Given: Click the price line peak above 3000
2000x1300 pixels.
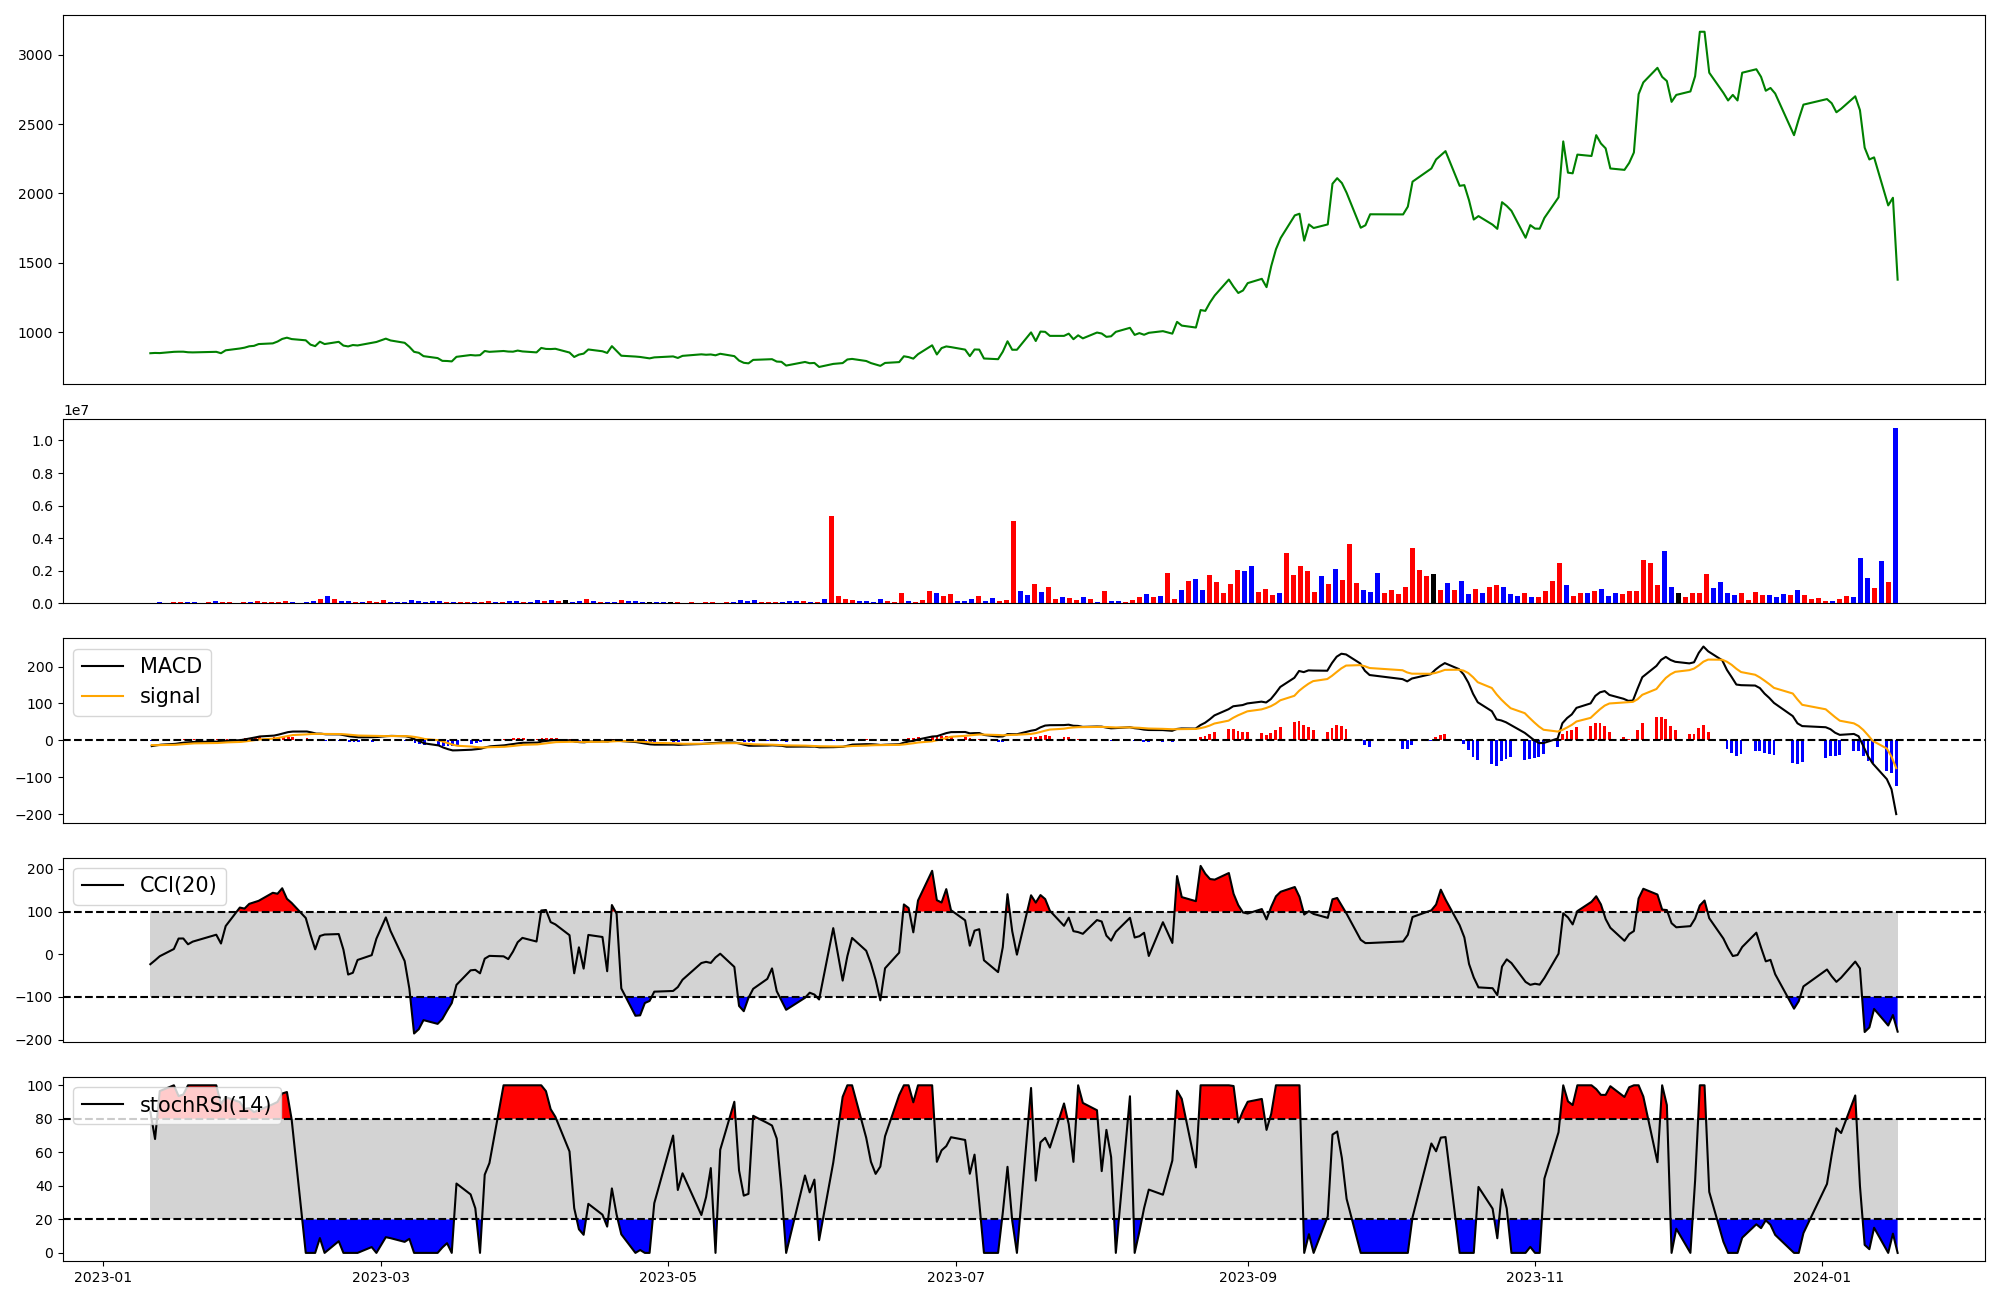Looking at the screenshot, I should tap(1702, 33).
